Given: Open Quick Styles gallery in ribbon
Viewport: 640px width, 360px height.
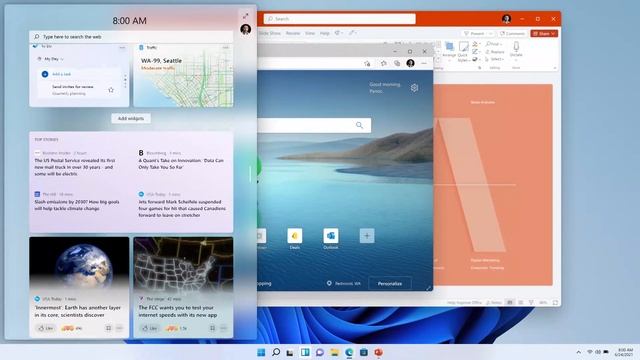Looking at the screenshot, I should tap(463, 52).
